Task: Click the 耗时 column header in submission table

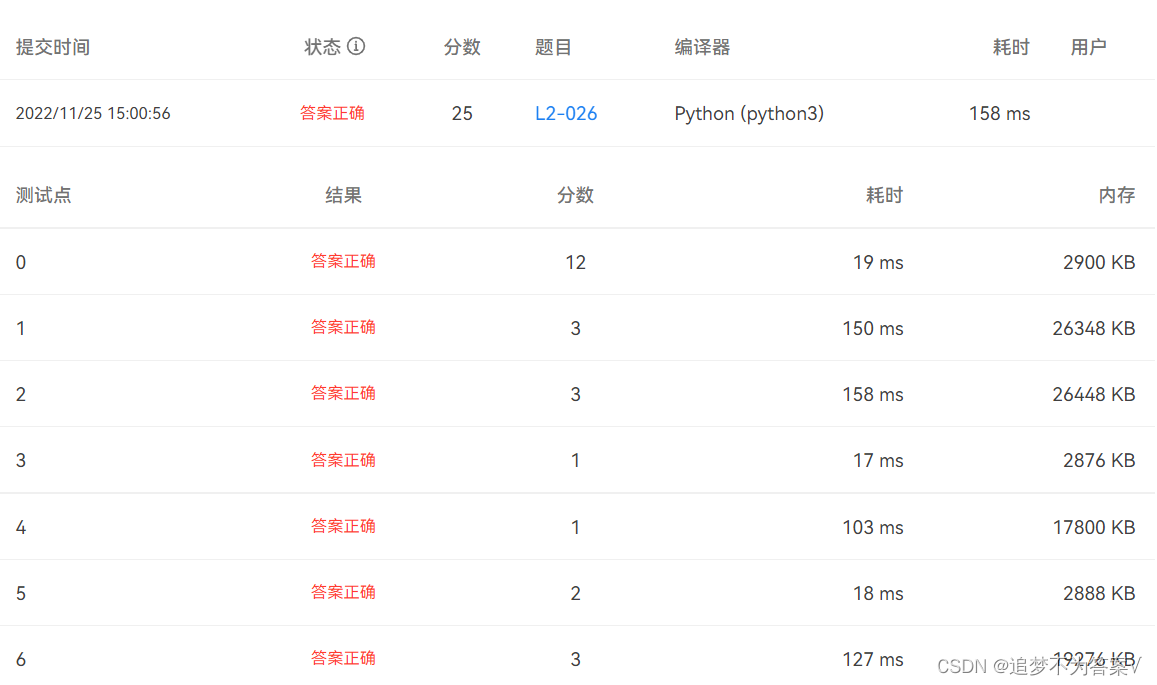Action: [x=1010, y=46]
